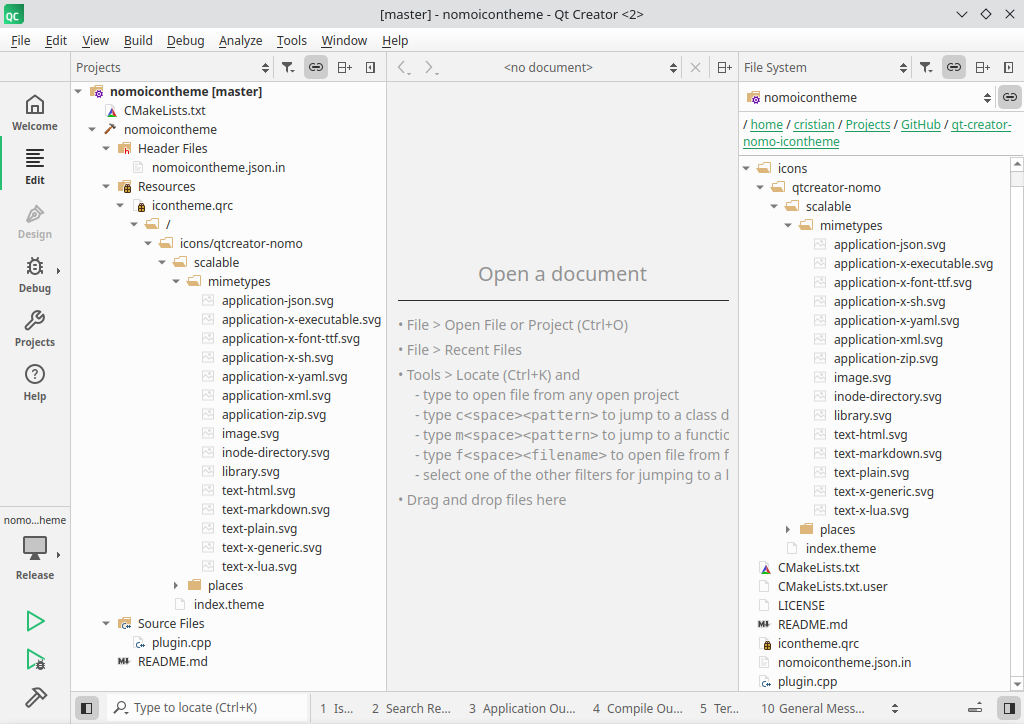Click the CMakeLists.txt icon in Projects tree
This screenshot has height=724, width=1024.
tap(112, 111)
